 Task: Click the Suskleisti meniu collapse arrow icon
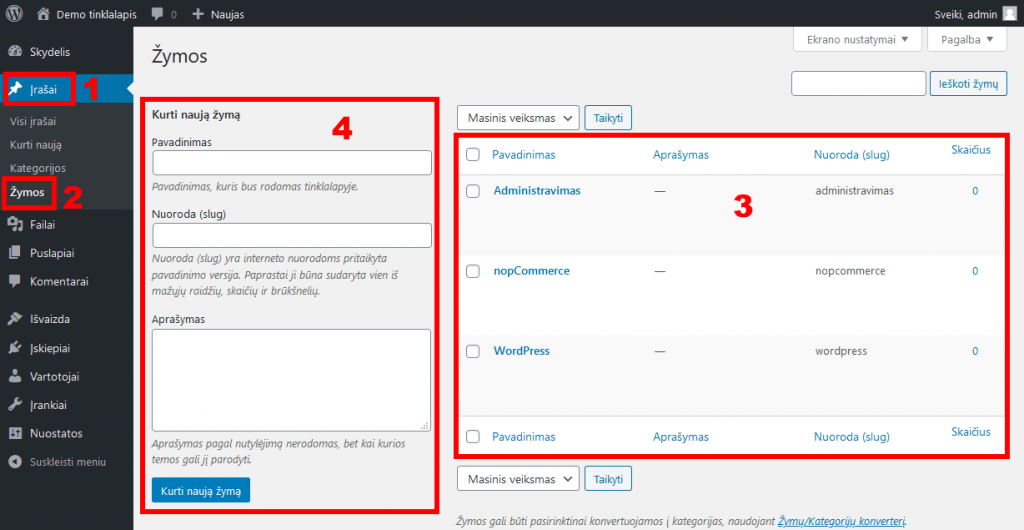click(x=16, y=461)
